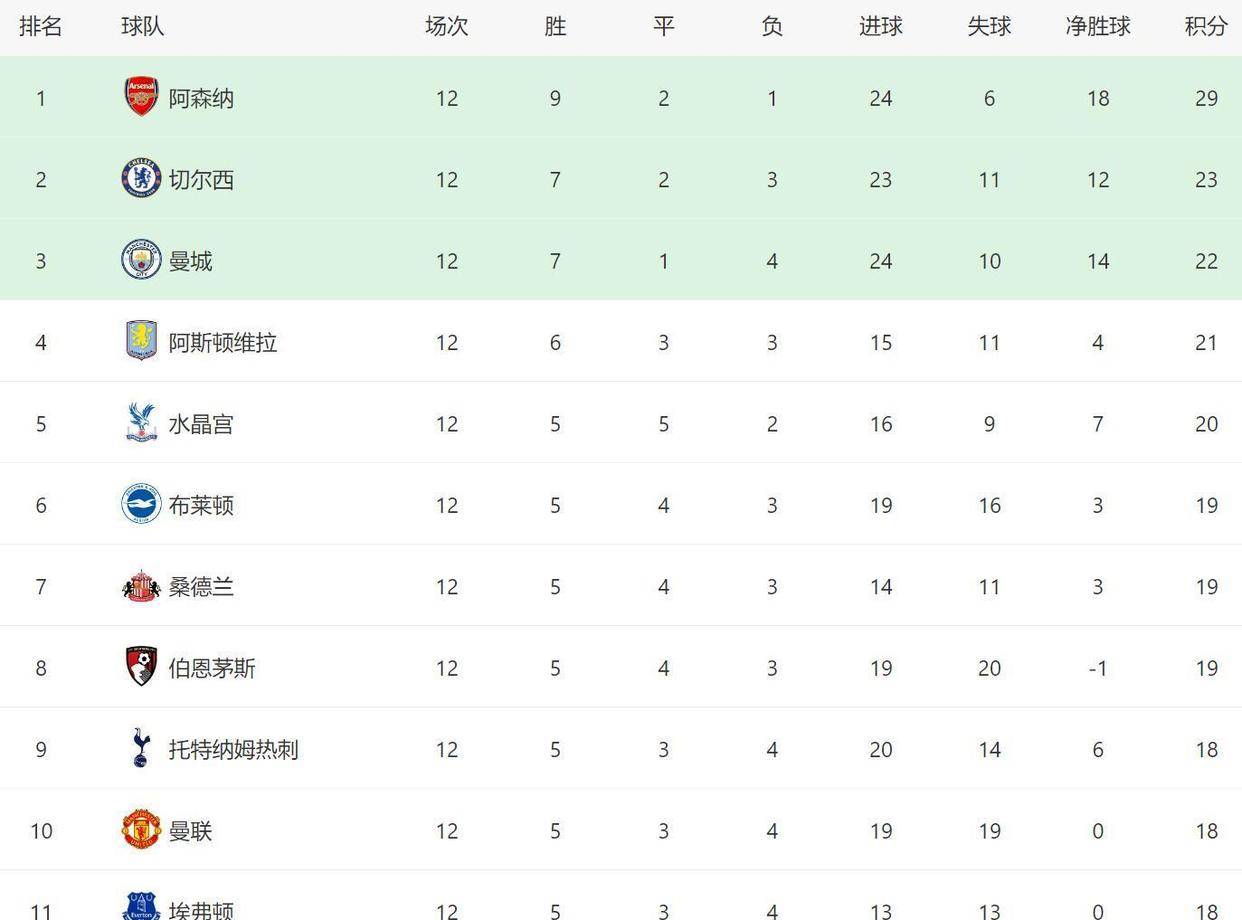Click the 进球 column header

pyautogui.click(x=881, y=27)
